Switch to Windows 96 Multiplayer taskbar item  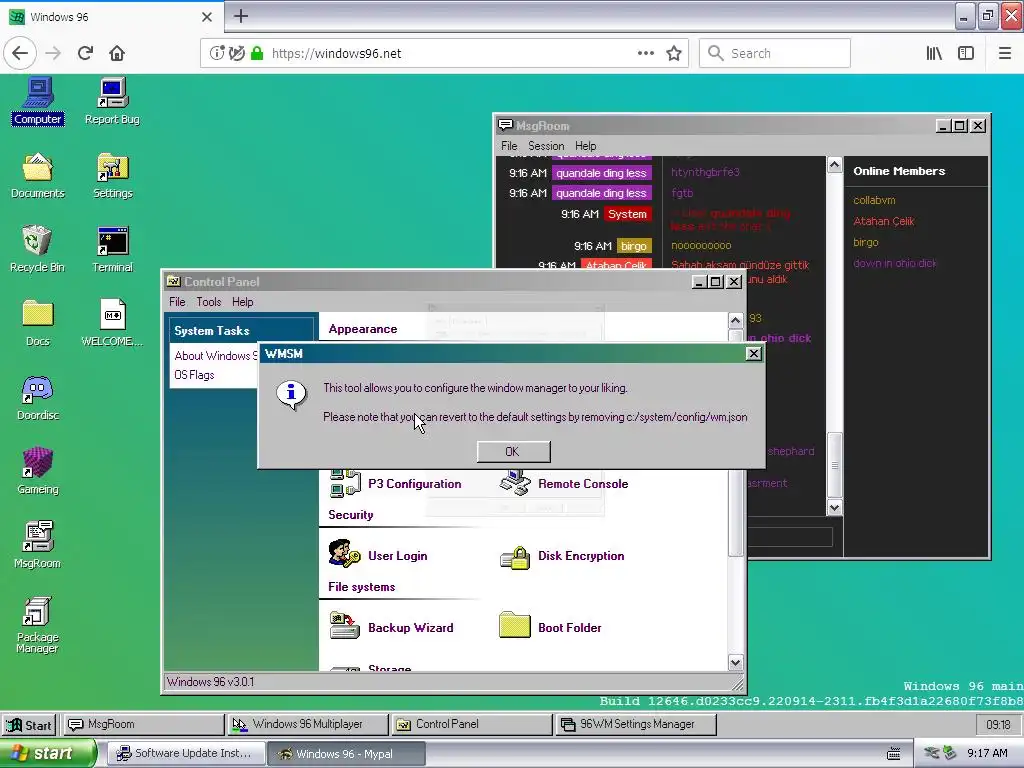pyautogui.click(x=308, y=724)
